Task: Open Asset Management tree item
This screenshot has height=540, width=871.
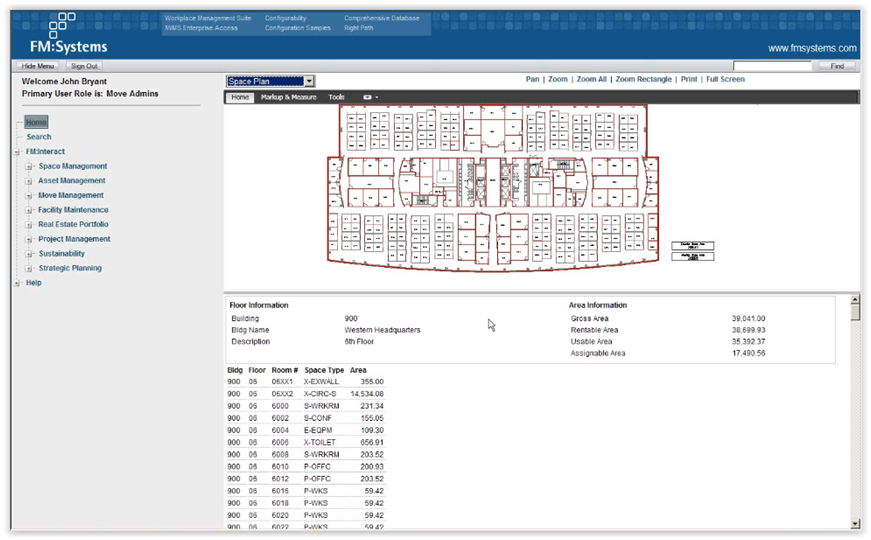Action: point(72,181)
